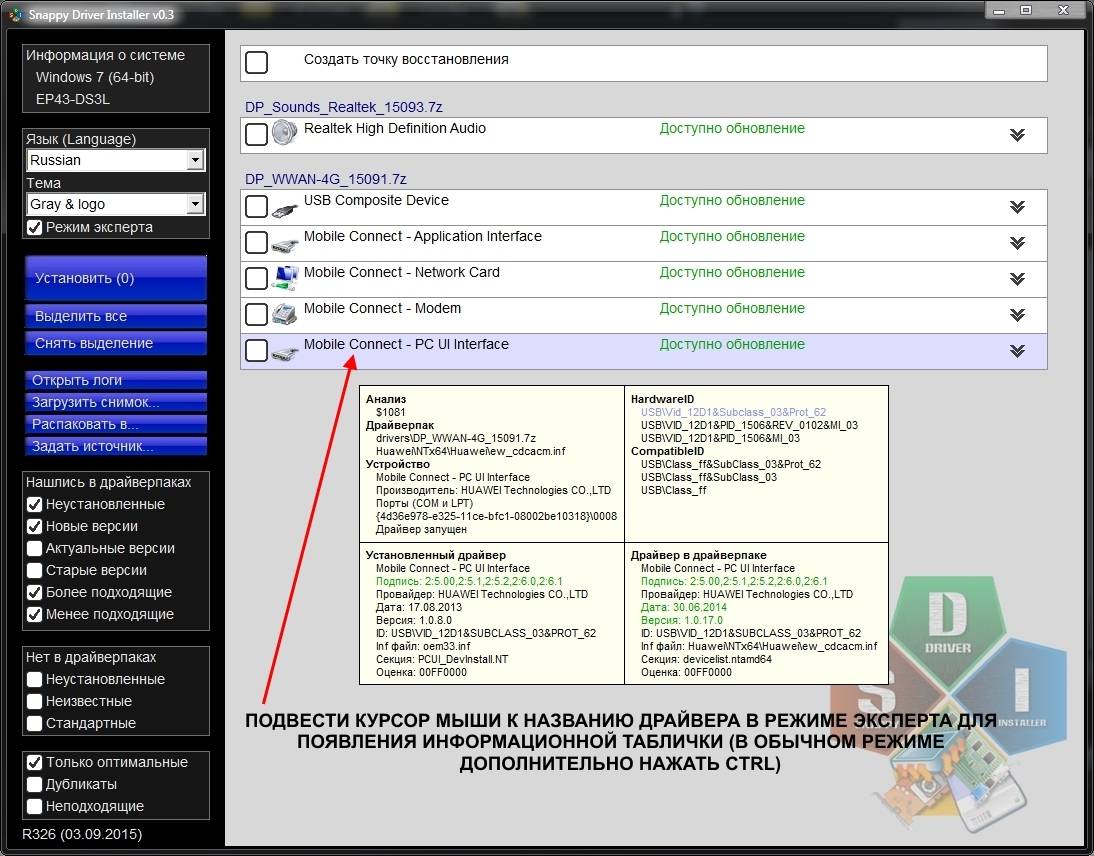Tick the Создать точку восстановления checkbox
Screen dimensions: 1094x856
(x=256, y=62)
